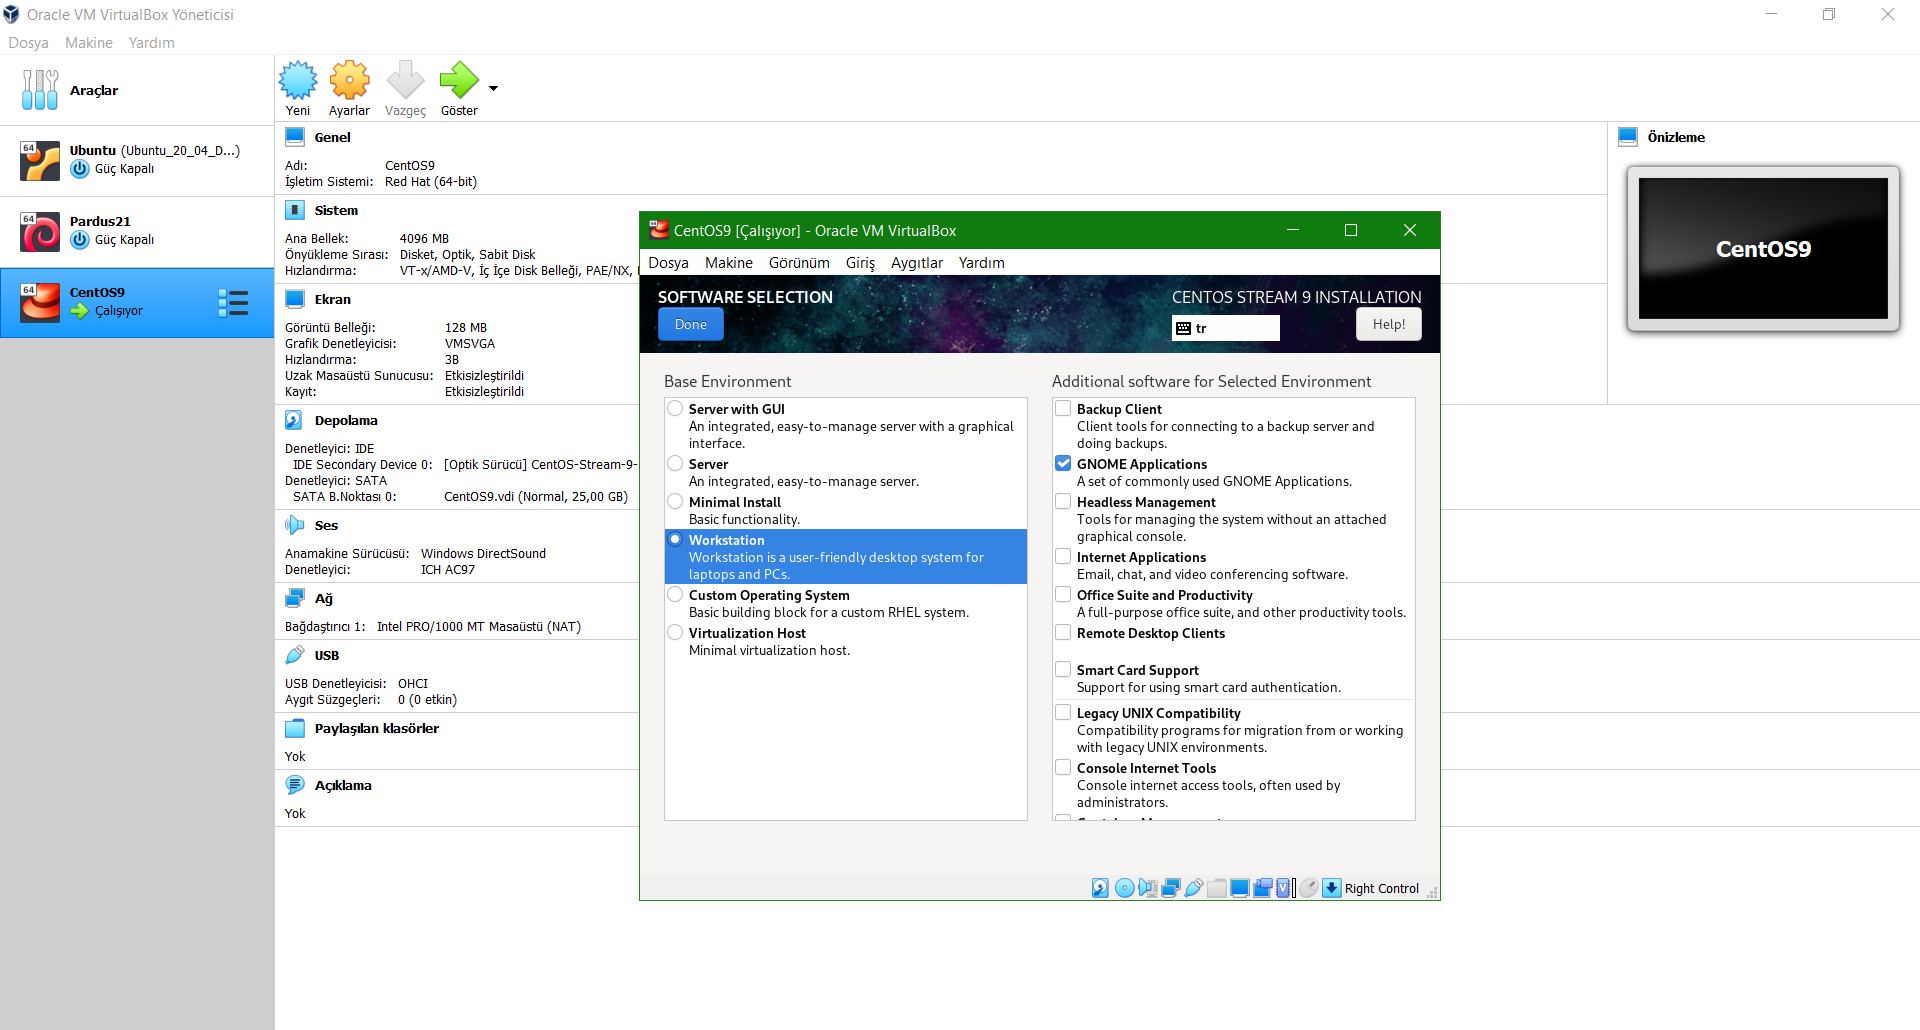Open the Dosya menu in the CentOS9 window
This screenshot has height=1030, width=1920.
[x=668, y=262]
